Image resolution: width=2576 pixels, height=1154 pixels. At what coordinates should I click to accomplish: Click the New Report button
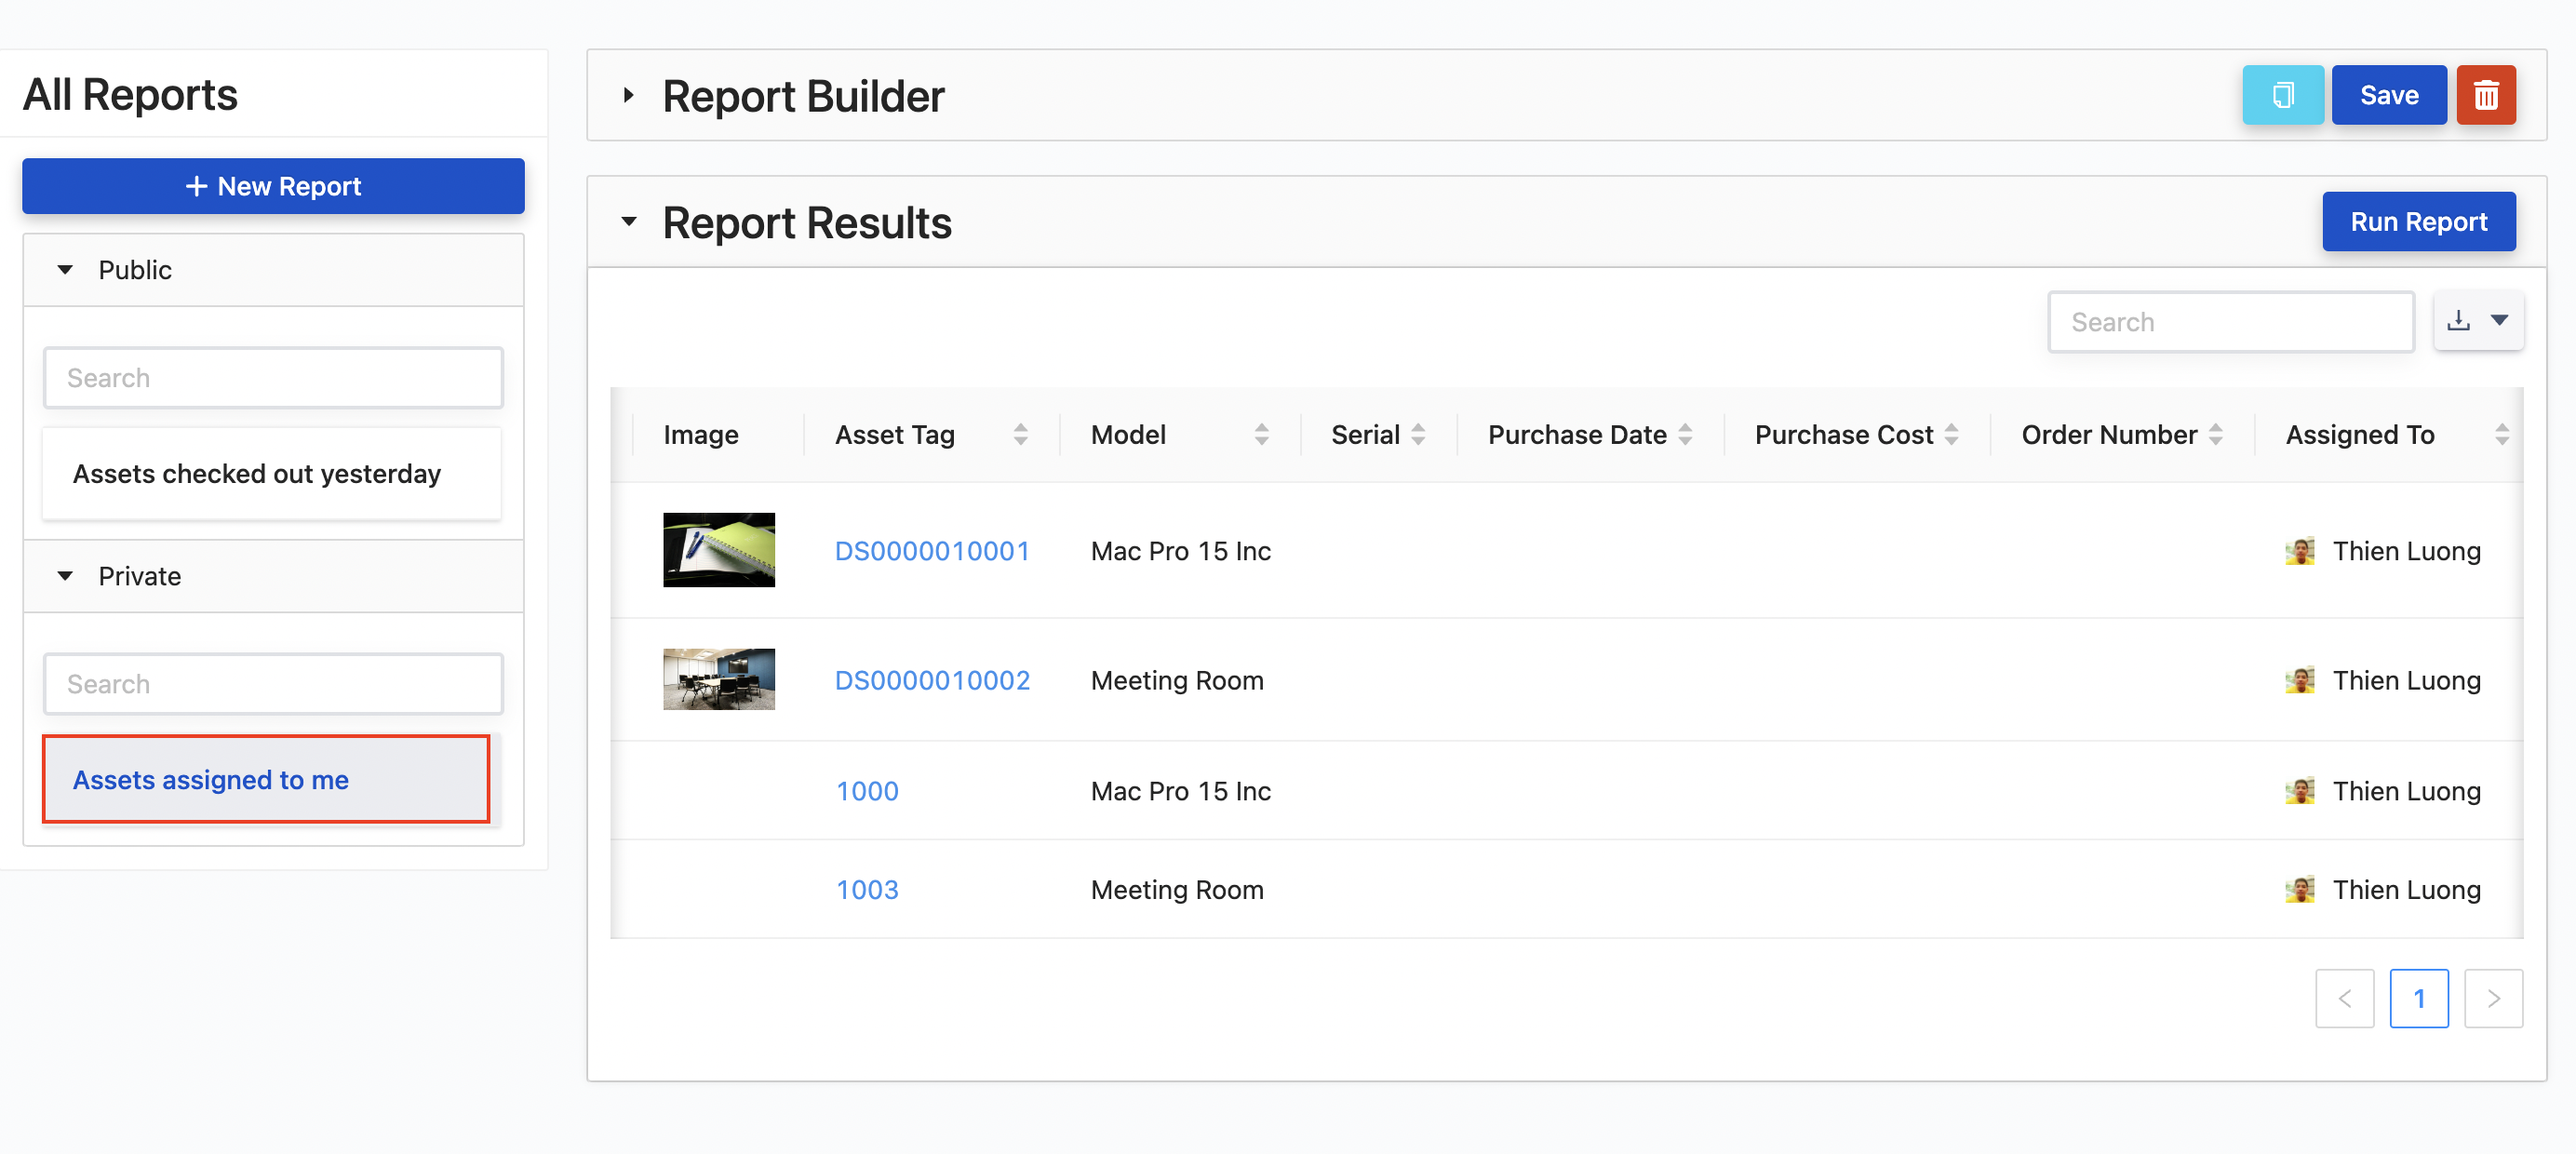(x=273, y=186)
